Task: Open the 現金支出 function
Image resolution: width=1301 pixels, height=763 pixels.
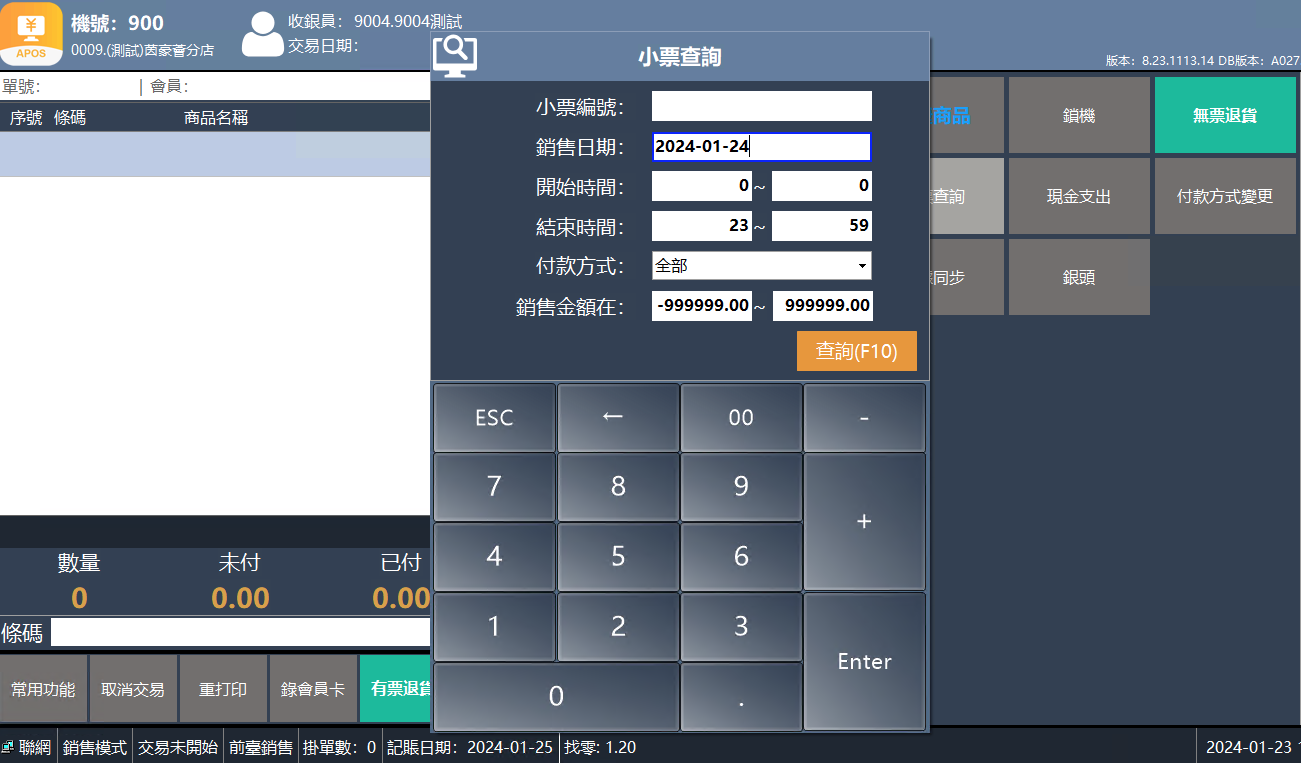Action: point(1079,196)
